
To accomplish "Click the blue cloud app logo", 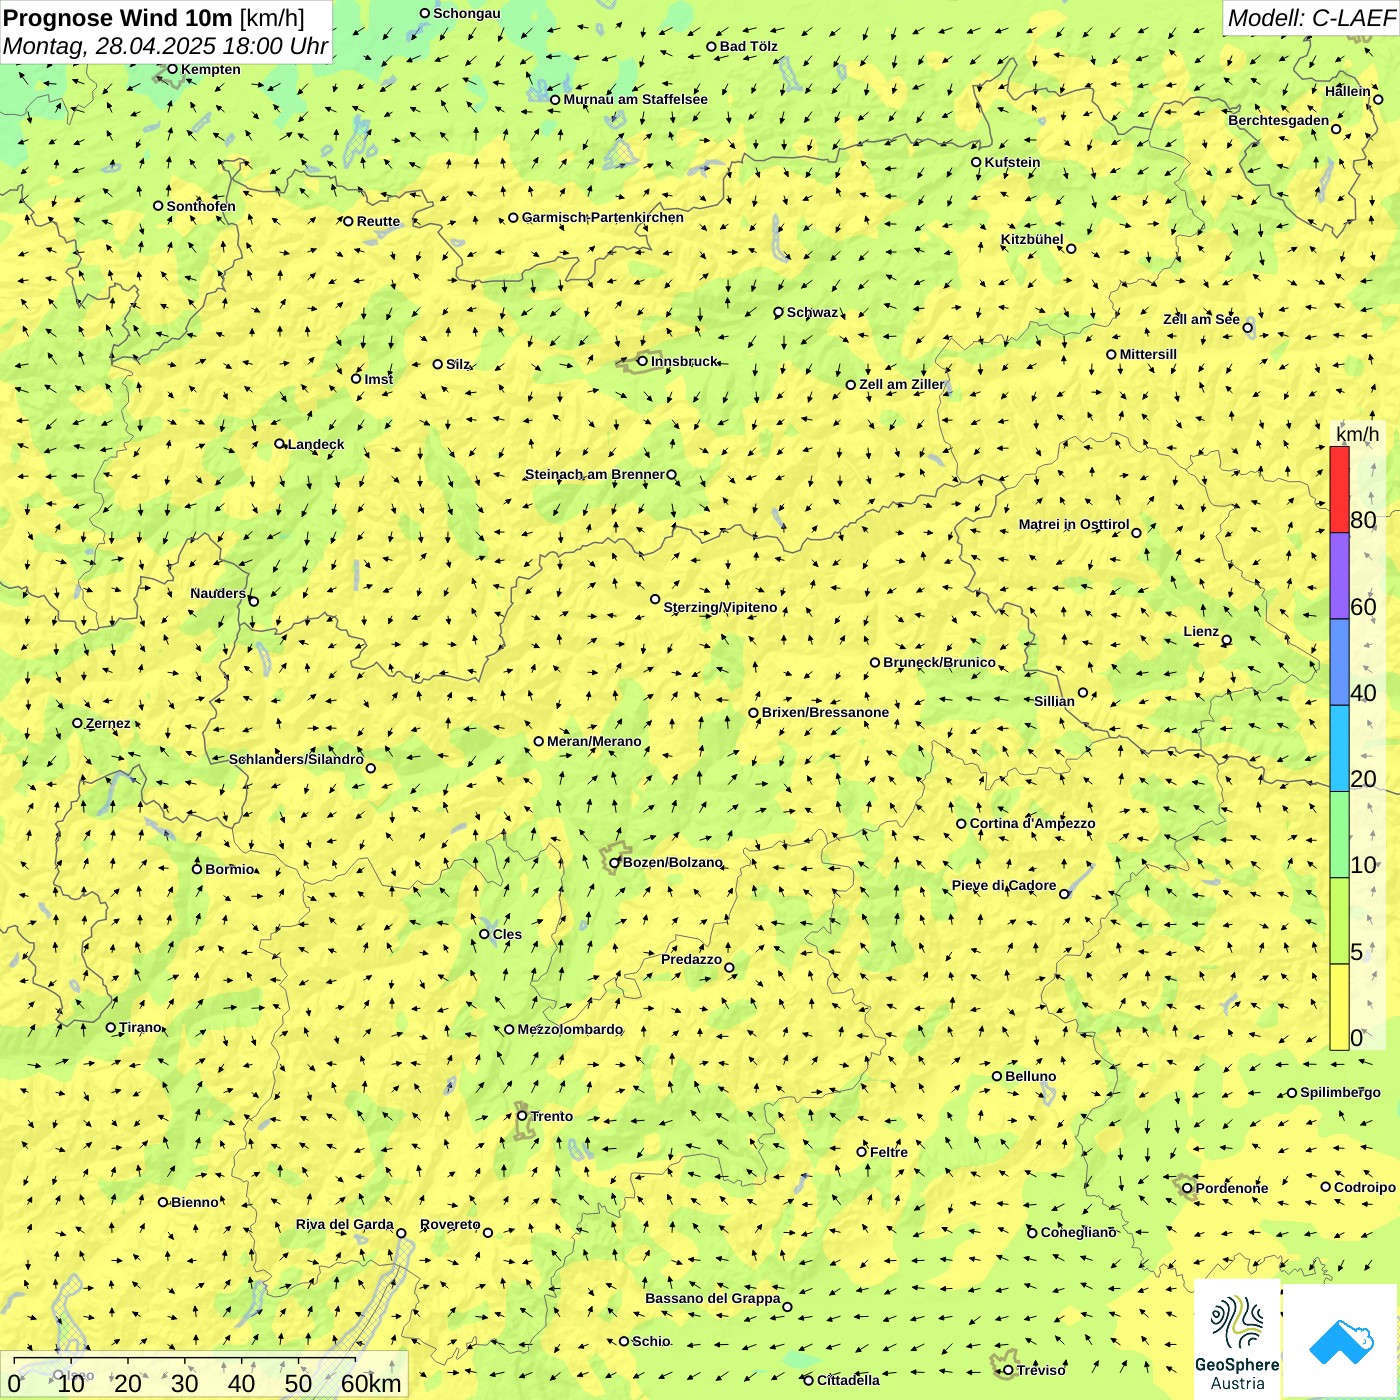I will pyautogui.click(x=1341, y=1341).
